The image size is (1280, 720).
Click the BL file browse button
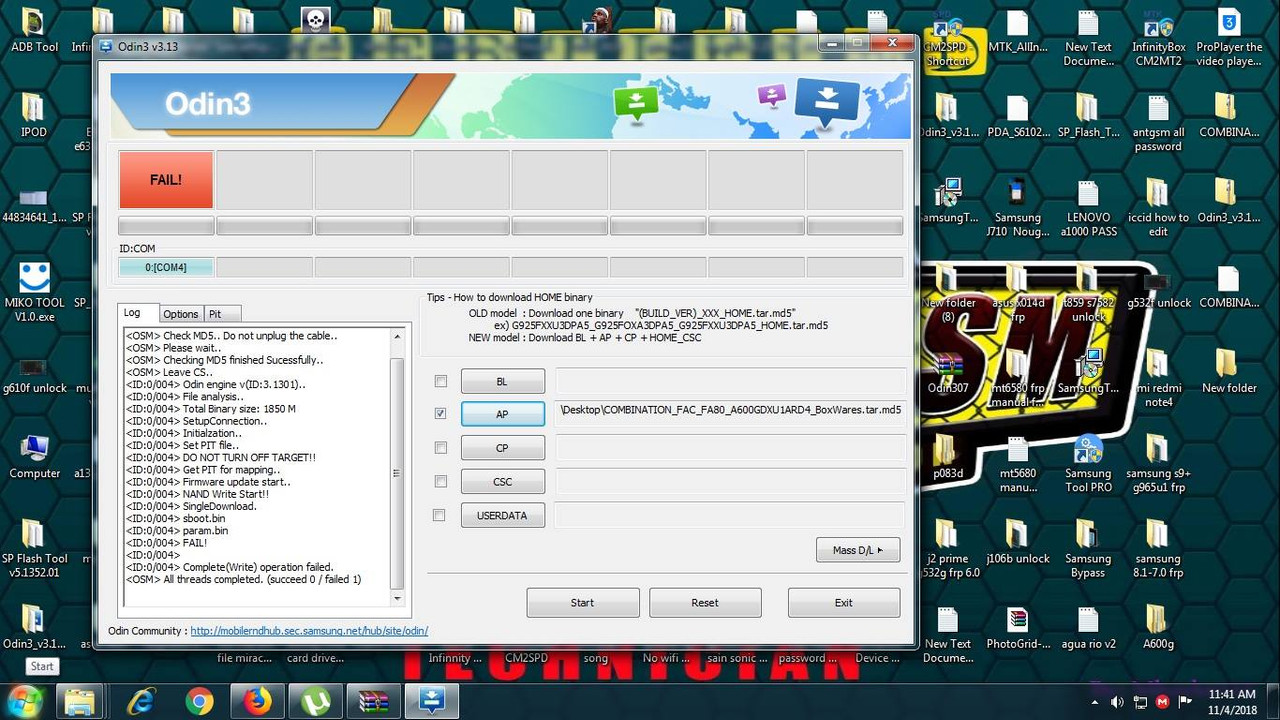coord(503,381)
